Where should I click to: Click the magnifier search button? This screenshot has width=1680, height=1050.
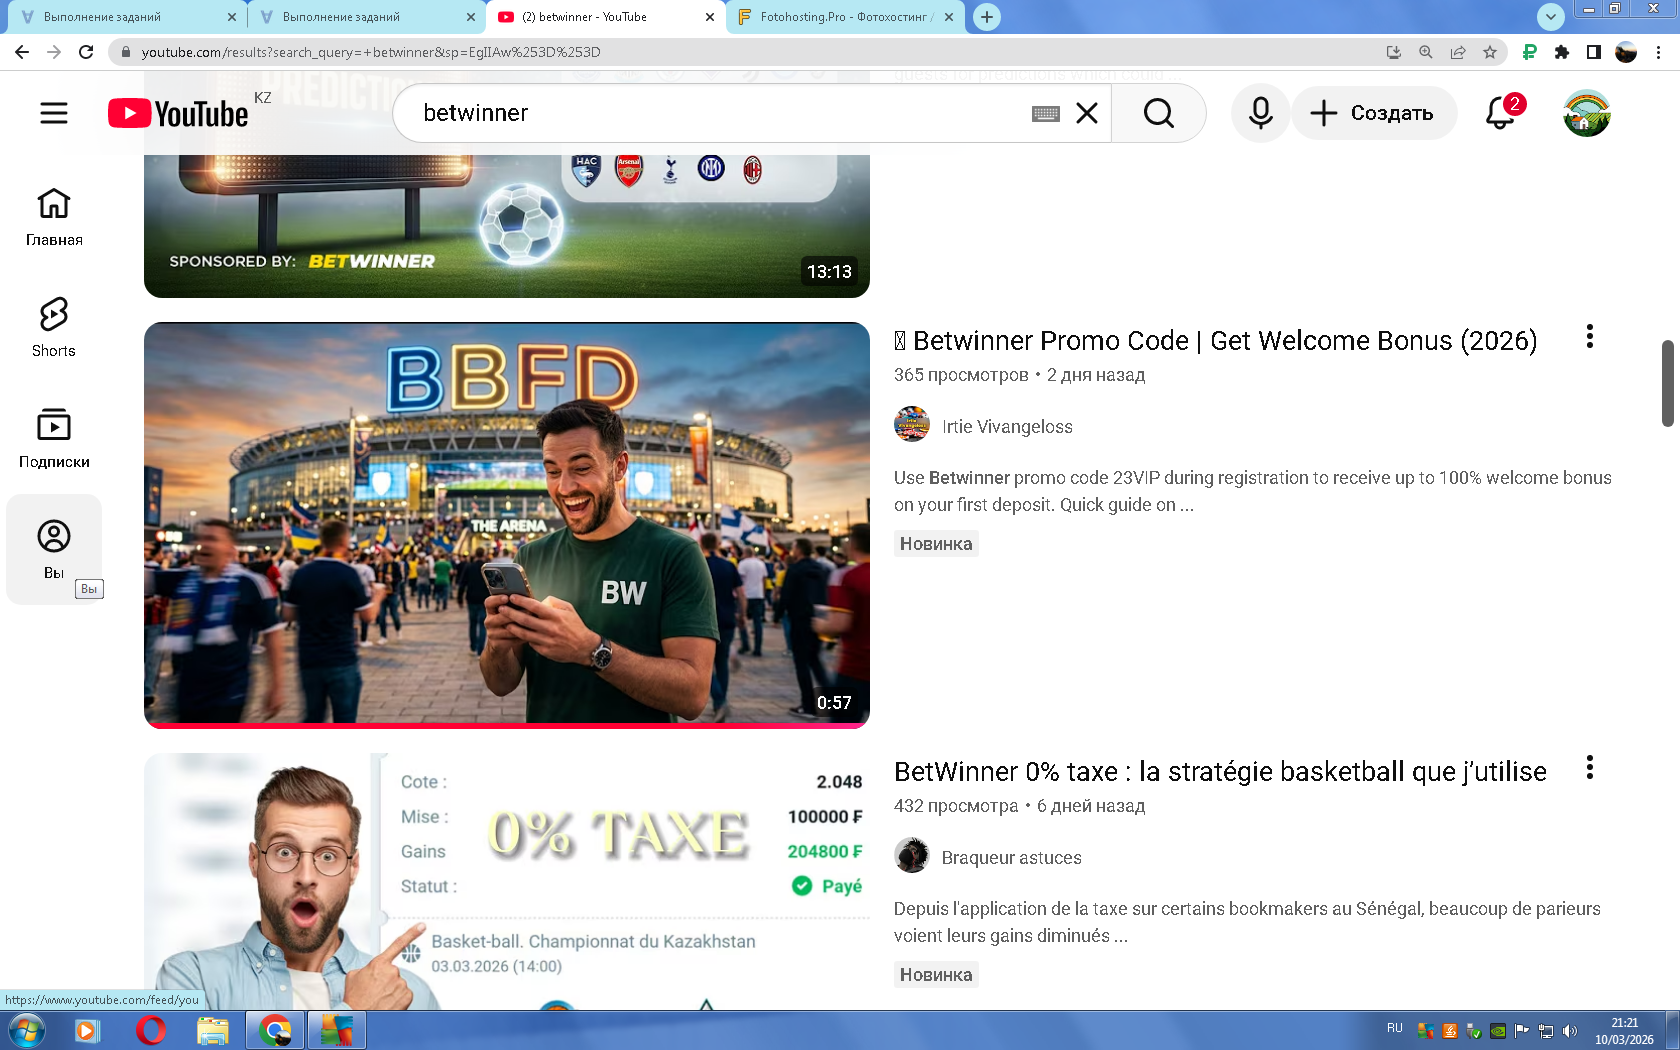1158,114
